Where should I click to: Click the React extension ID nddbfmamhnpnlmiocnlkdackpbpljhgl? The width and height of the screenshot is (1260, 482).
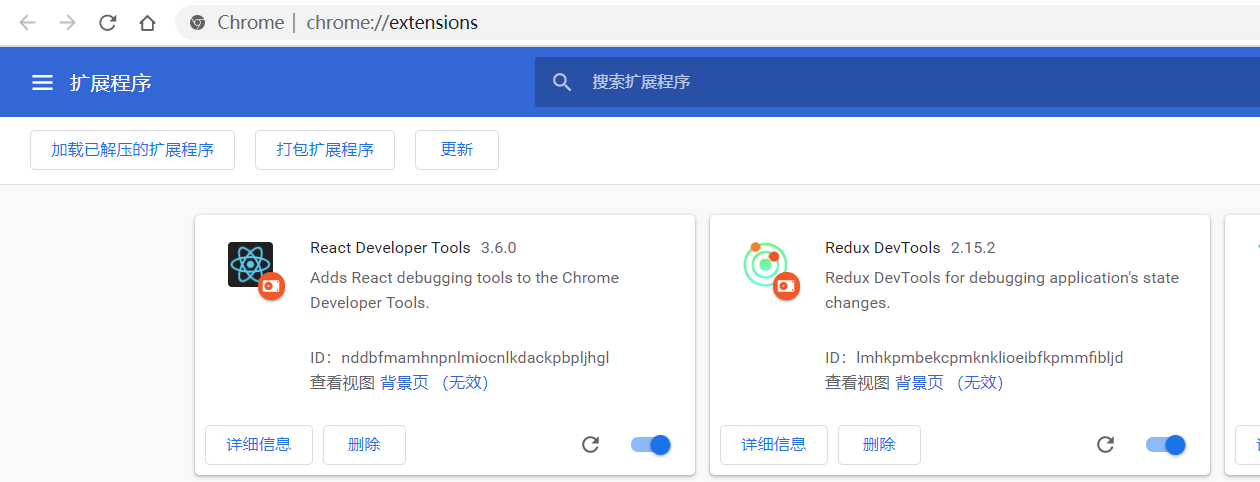tap(475, 358)
